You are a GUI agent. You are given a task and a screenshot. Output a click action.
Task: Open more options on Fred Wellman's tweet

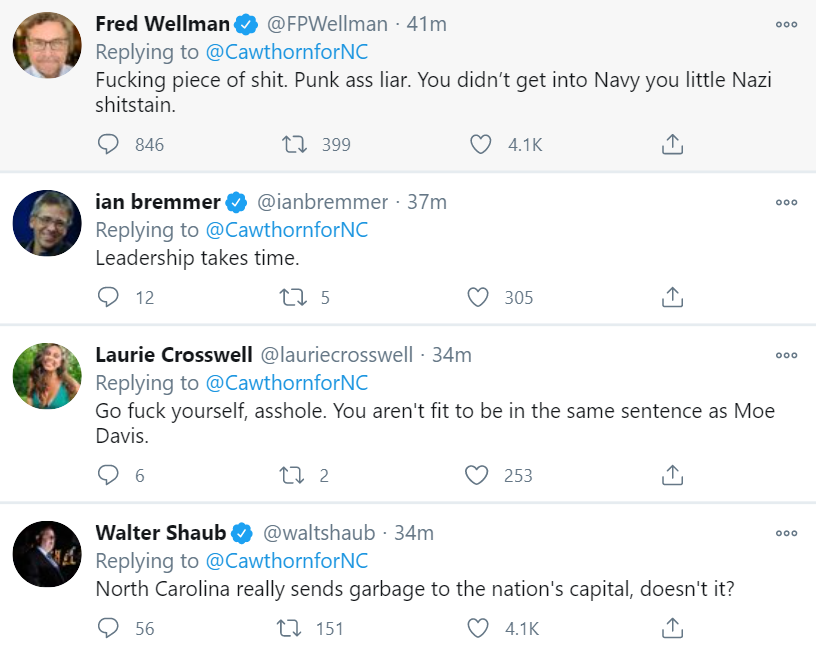point(787,24)
